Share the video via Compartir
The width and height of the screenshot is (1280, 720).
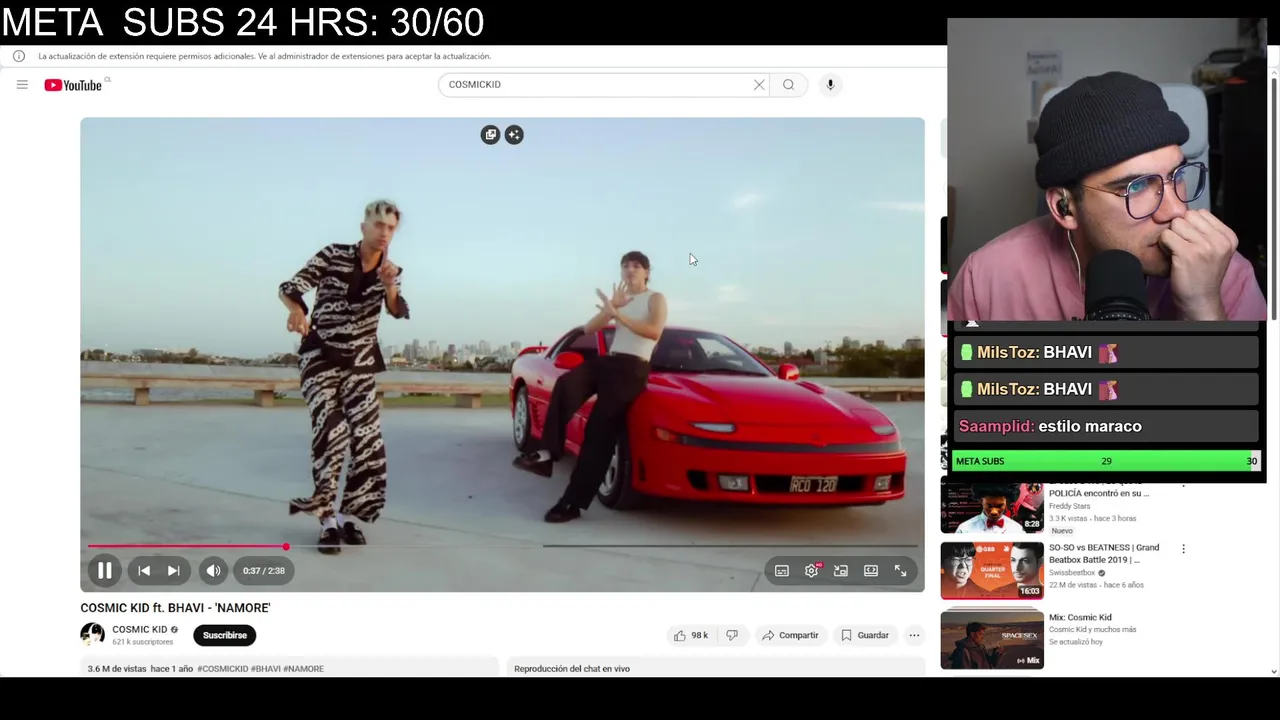pos(790,635)
